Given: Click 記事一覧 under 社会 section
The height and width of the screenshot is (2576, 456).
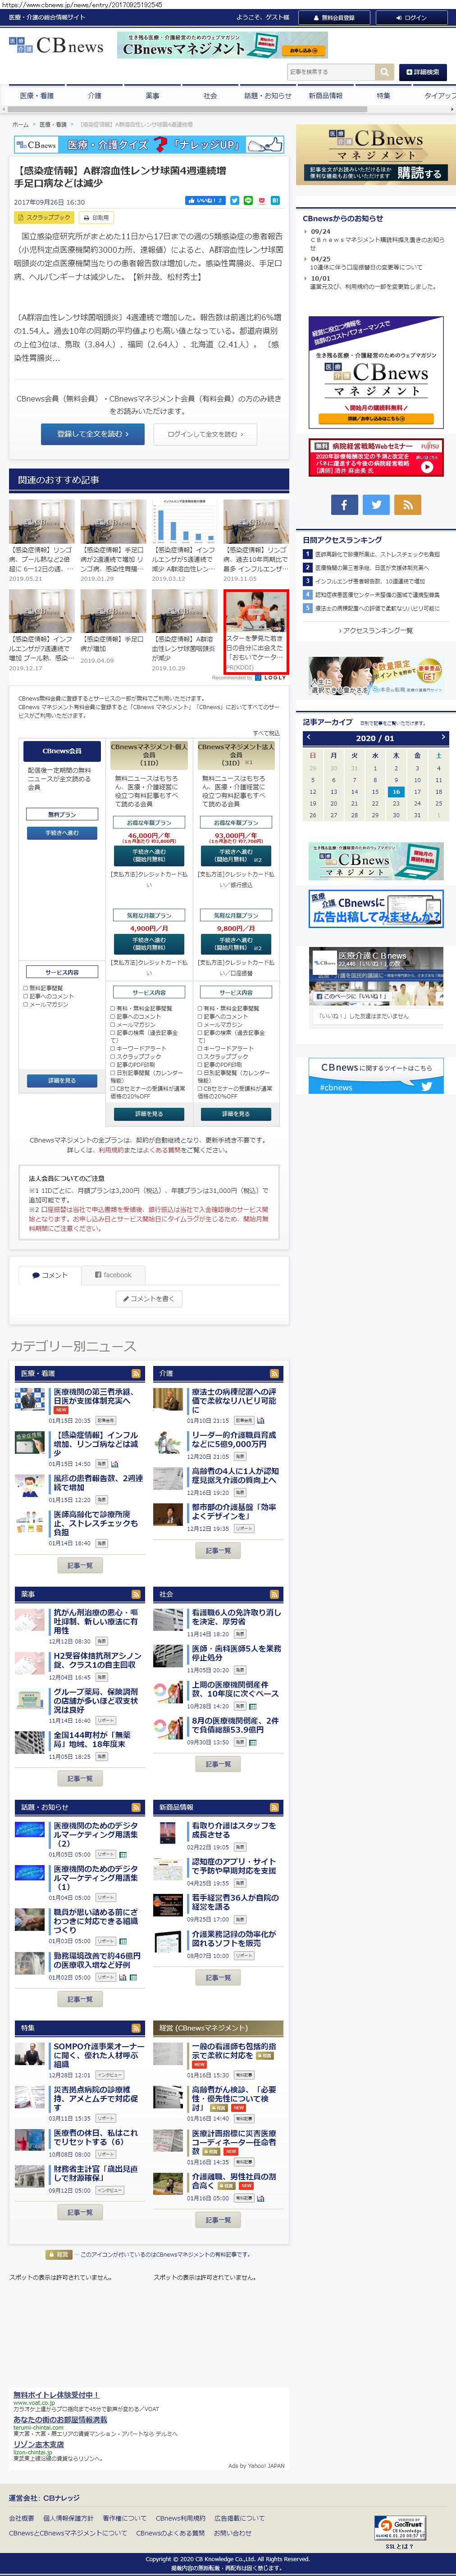Looking at the screenshot, I should coord(218,1764).
